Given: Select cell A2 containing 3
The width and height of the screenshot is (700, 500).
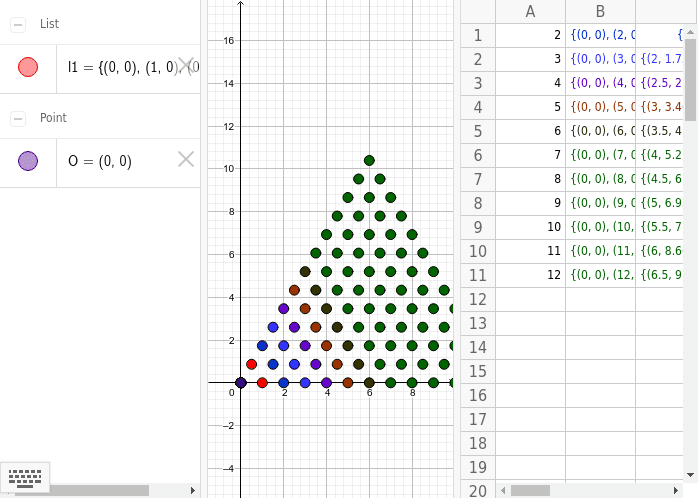Looking at the screenshot, I should [x=530, y=59].
